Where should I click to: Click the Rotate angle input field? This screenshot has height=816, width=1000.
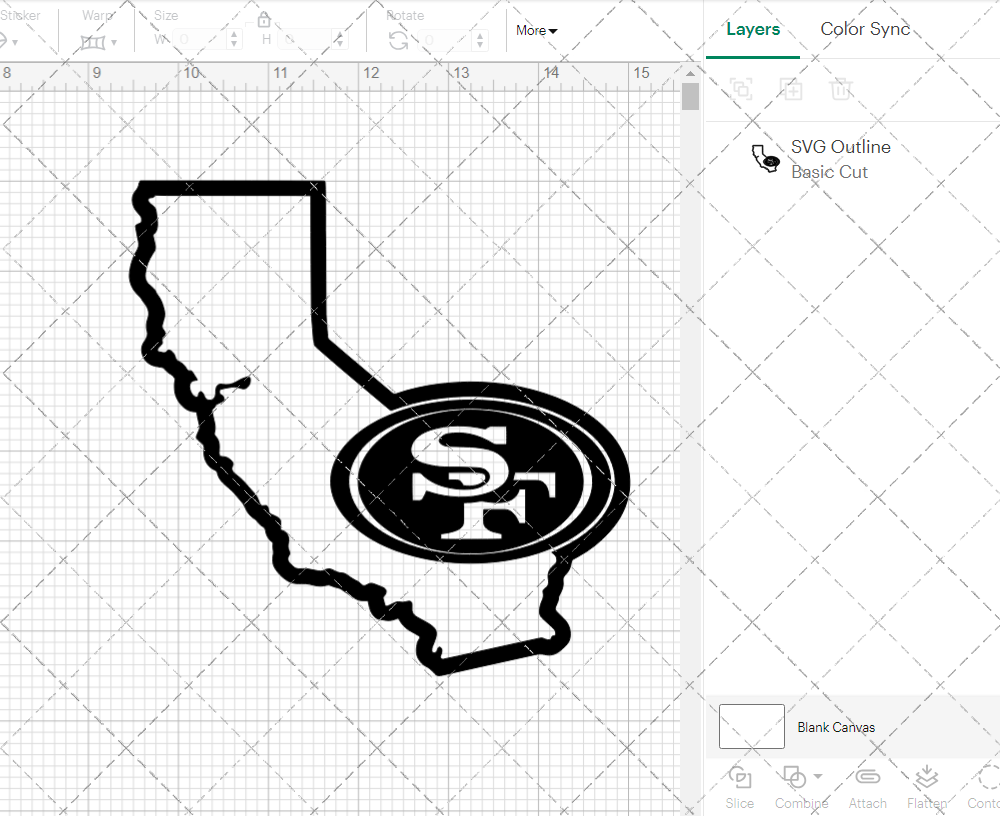447,40
